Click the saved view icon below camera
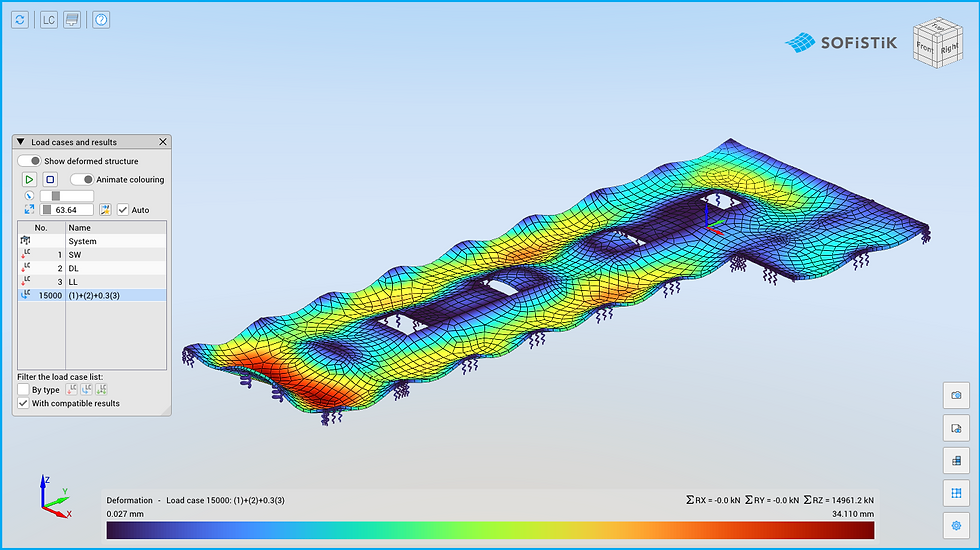980x550 pixels. click(956, 428)
